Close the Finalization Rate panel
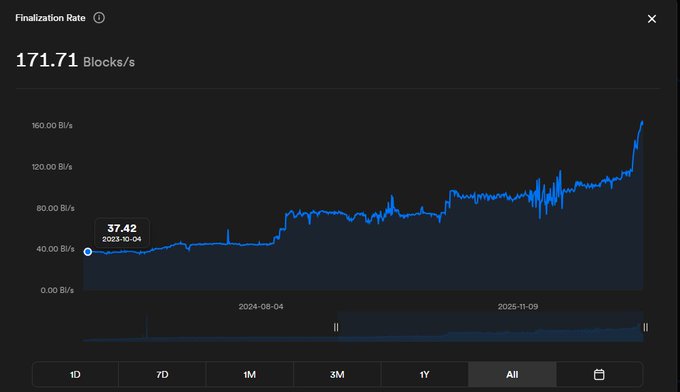Screen dimensions: 680x392 [651, 19]
